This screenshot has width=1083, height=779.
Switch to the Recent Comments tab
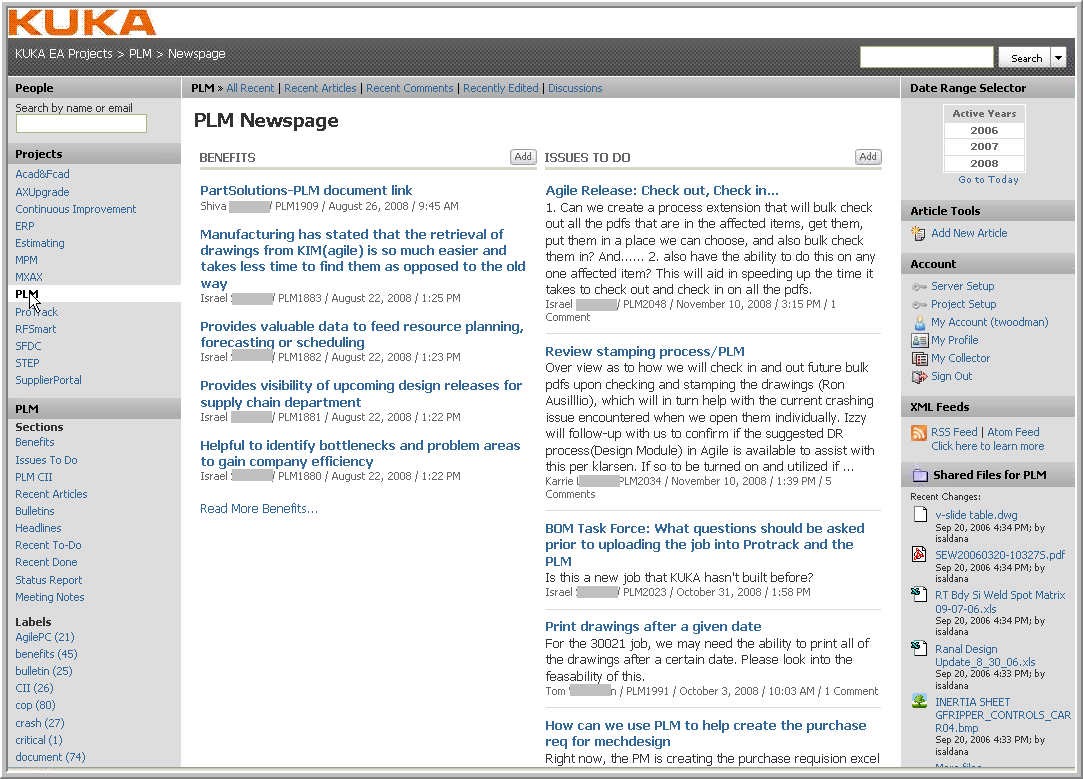pyautogui.click(x=409, y=88)
